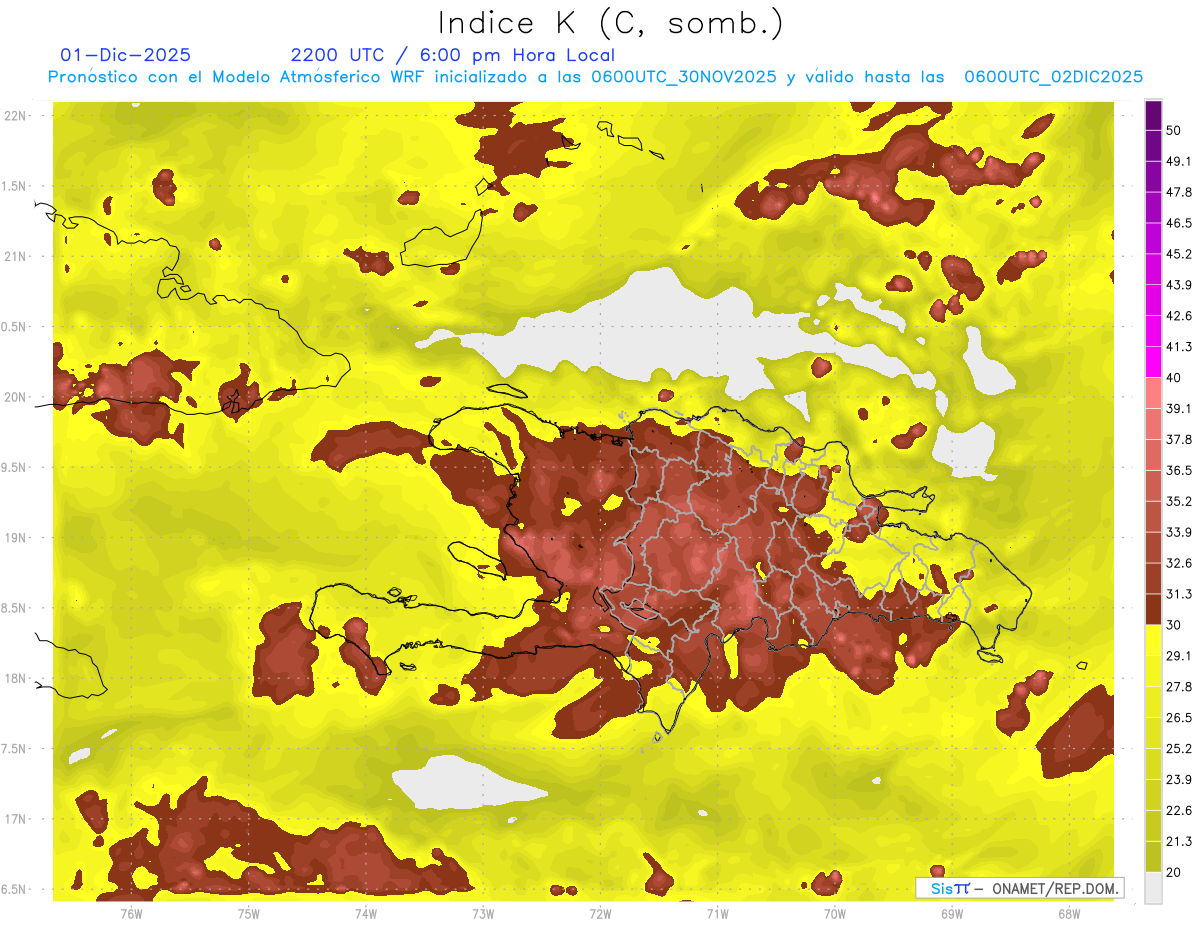The image size is (1200, 927).
Task: Click the 73W longitude label
Action: tap(483, 914)
